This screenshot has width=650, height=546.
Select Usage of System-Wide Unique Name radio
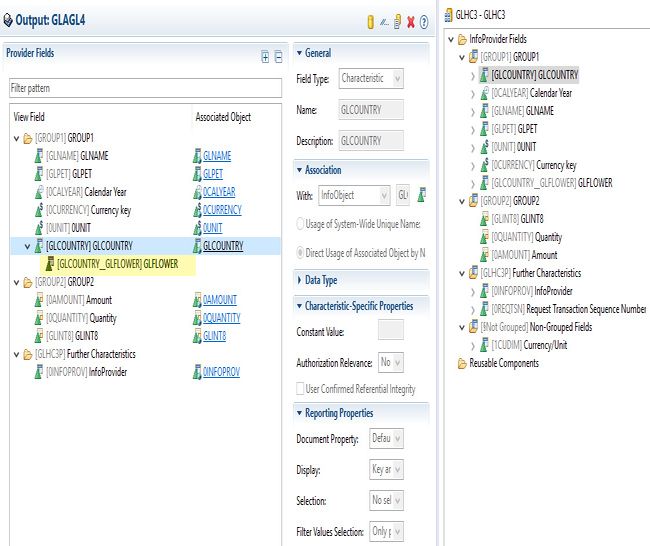click(x=300, y=224)
